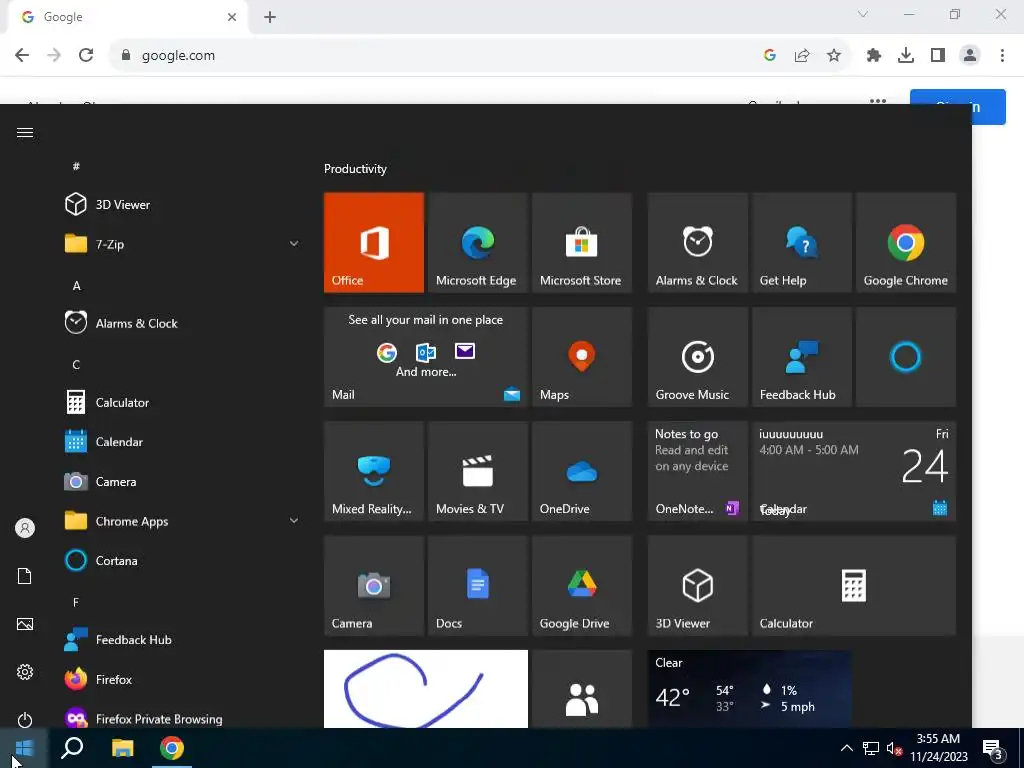The height and width of the screenshot is (768, 1024).
Task: Open the Calendar live tile showing 24
Action: click(x=854, y=472)
